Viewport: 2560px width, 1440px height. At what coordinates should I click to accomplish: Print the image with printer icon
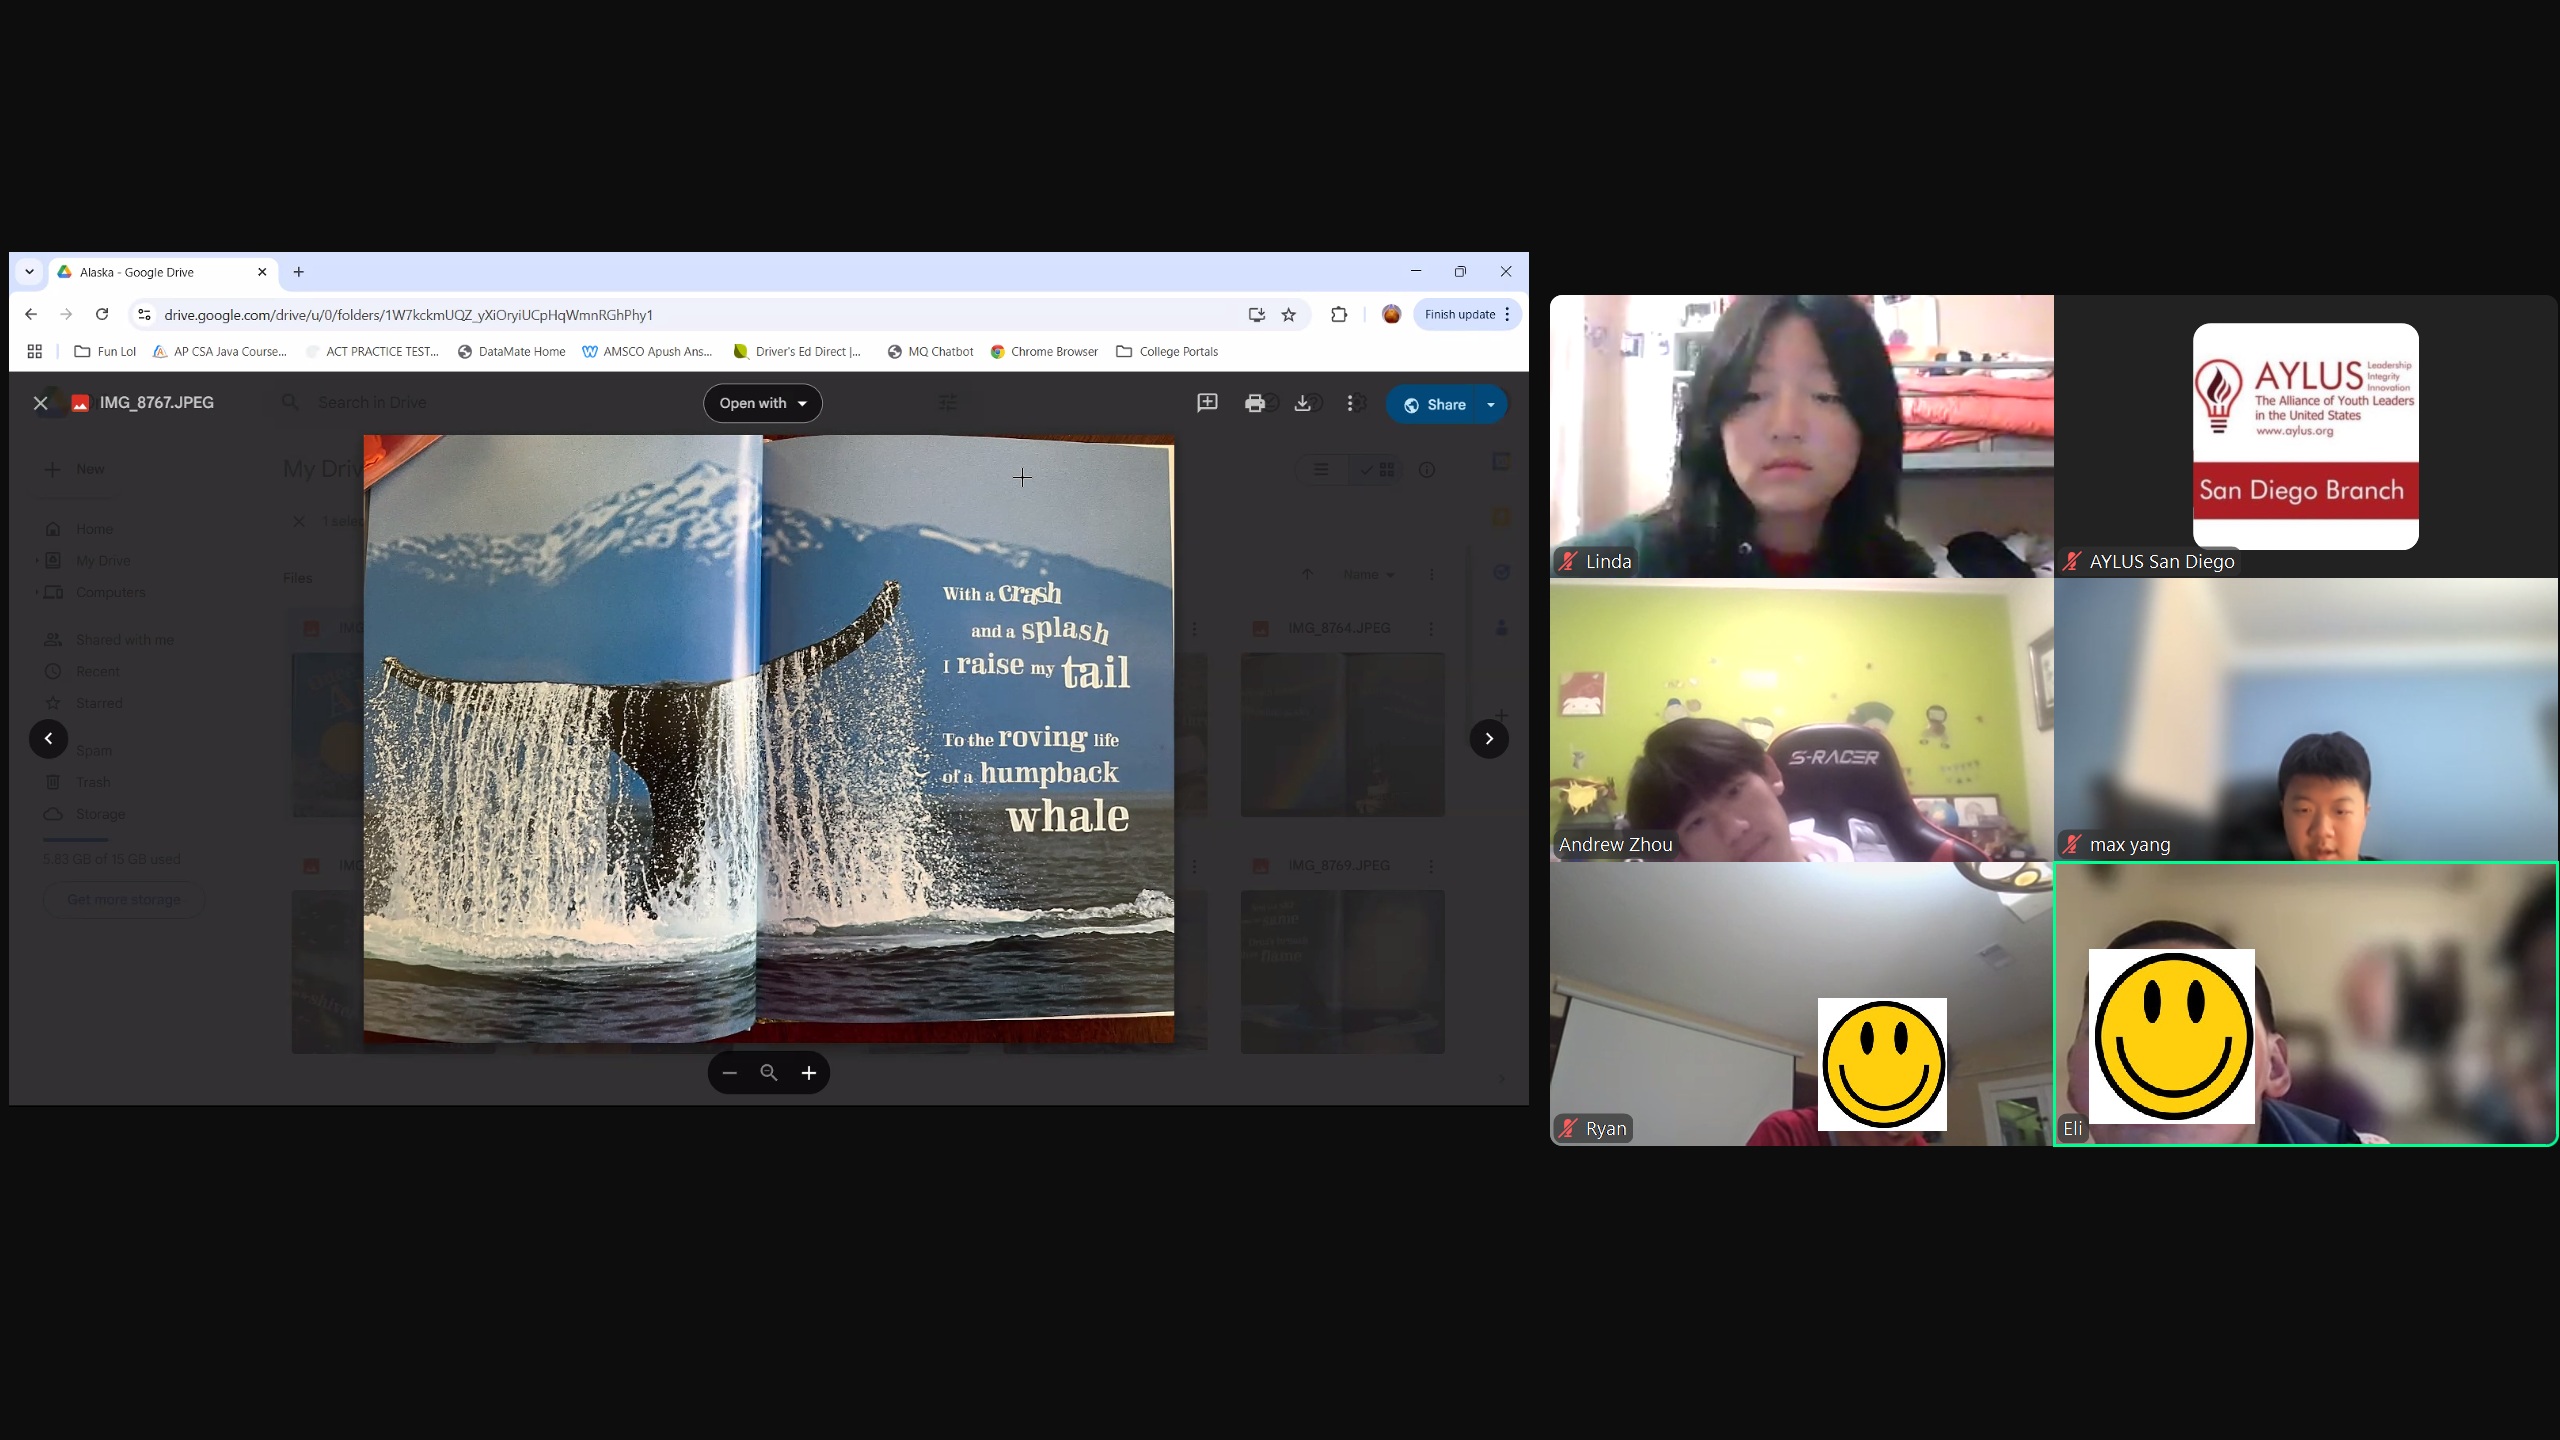(x=1254, y=403)
